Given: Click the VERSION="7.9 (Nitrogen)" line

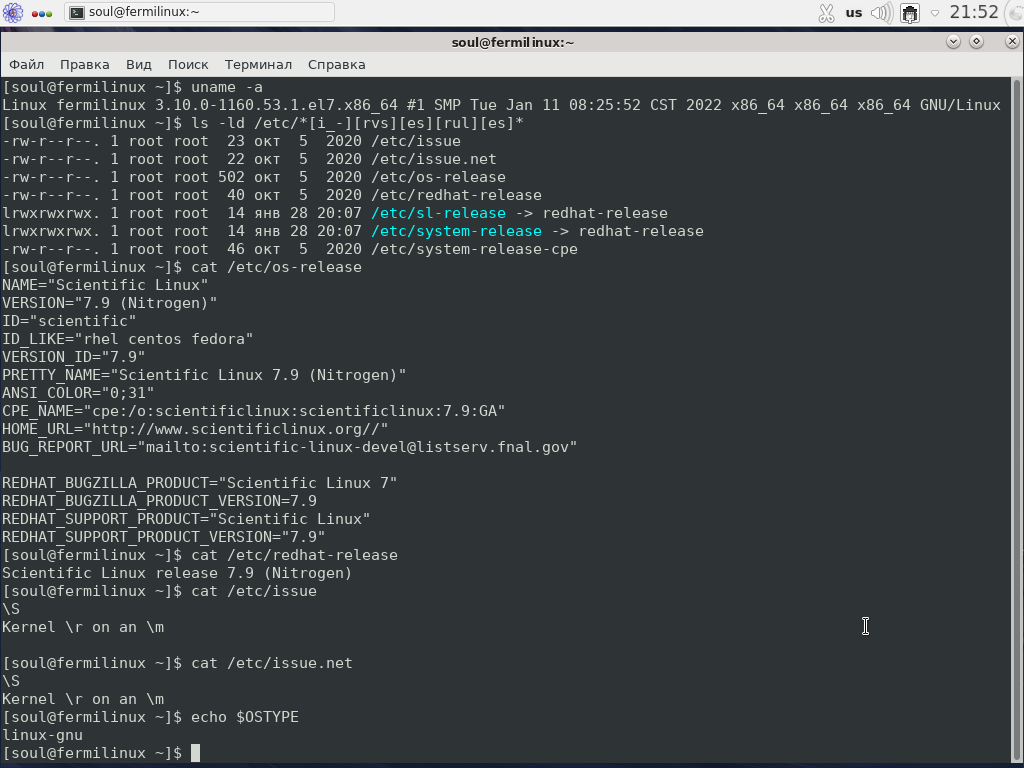Looking at the screenshot, I should tap(109, 303).
